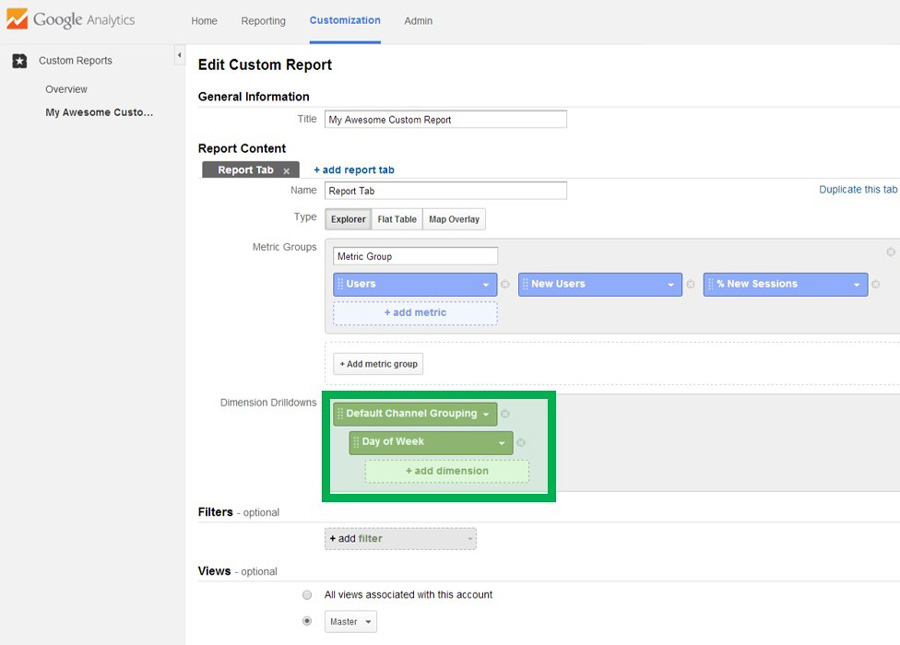This screenshot has width=900, height=645.
Task: Click the Google Analytics logo icon
Action: click(17, 20)
